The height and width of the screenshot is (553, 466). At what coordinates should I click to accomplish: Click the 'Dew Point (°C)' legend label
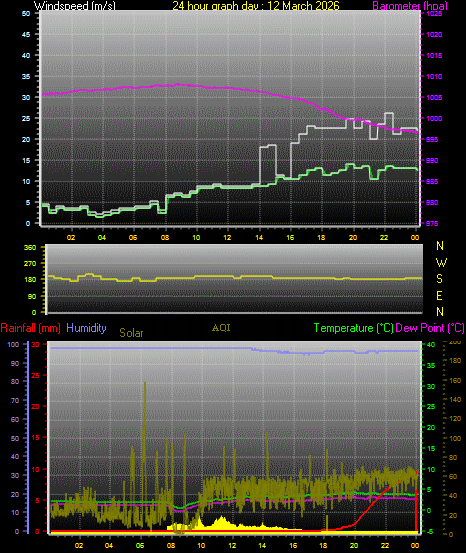click(430, 328)
